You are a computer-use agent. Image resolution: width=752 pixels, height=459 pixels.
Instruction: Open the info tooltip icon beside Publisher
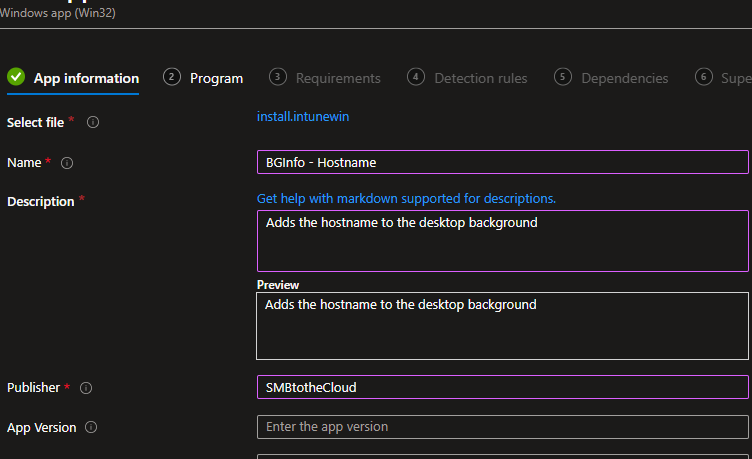tap(86, 388)
